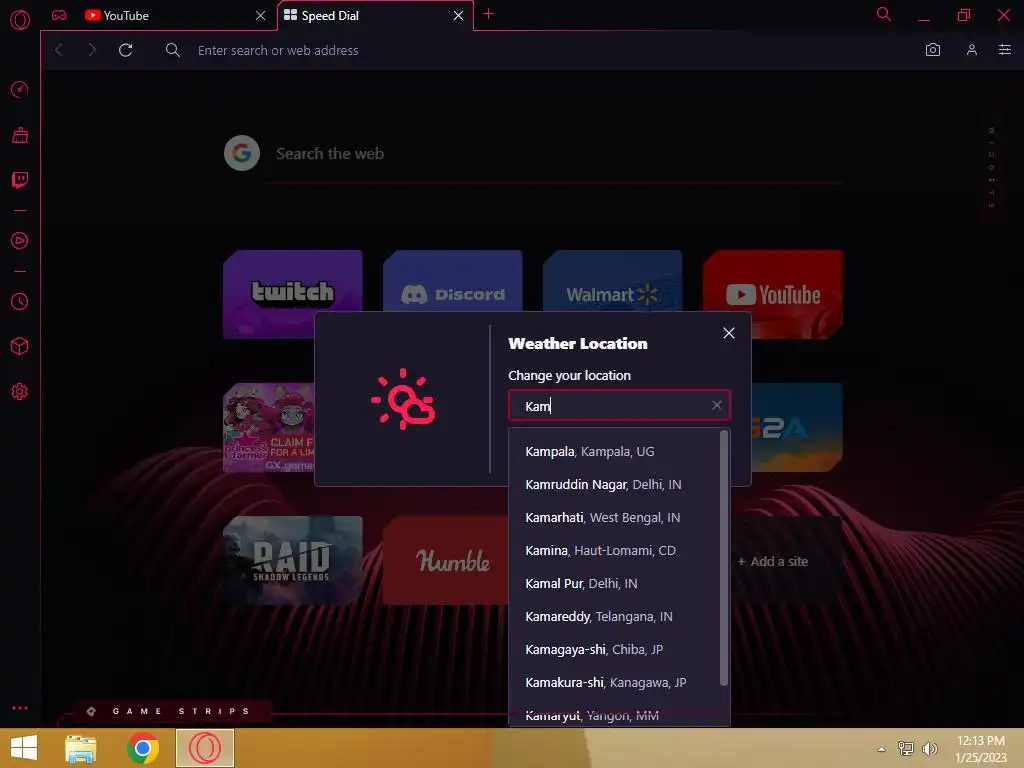The width and height of the screenshot is (1024, 768).
Task: Click the volume speaker tray icon
Action: tap(929, 748)
